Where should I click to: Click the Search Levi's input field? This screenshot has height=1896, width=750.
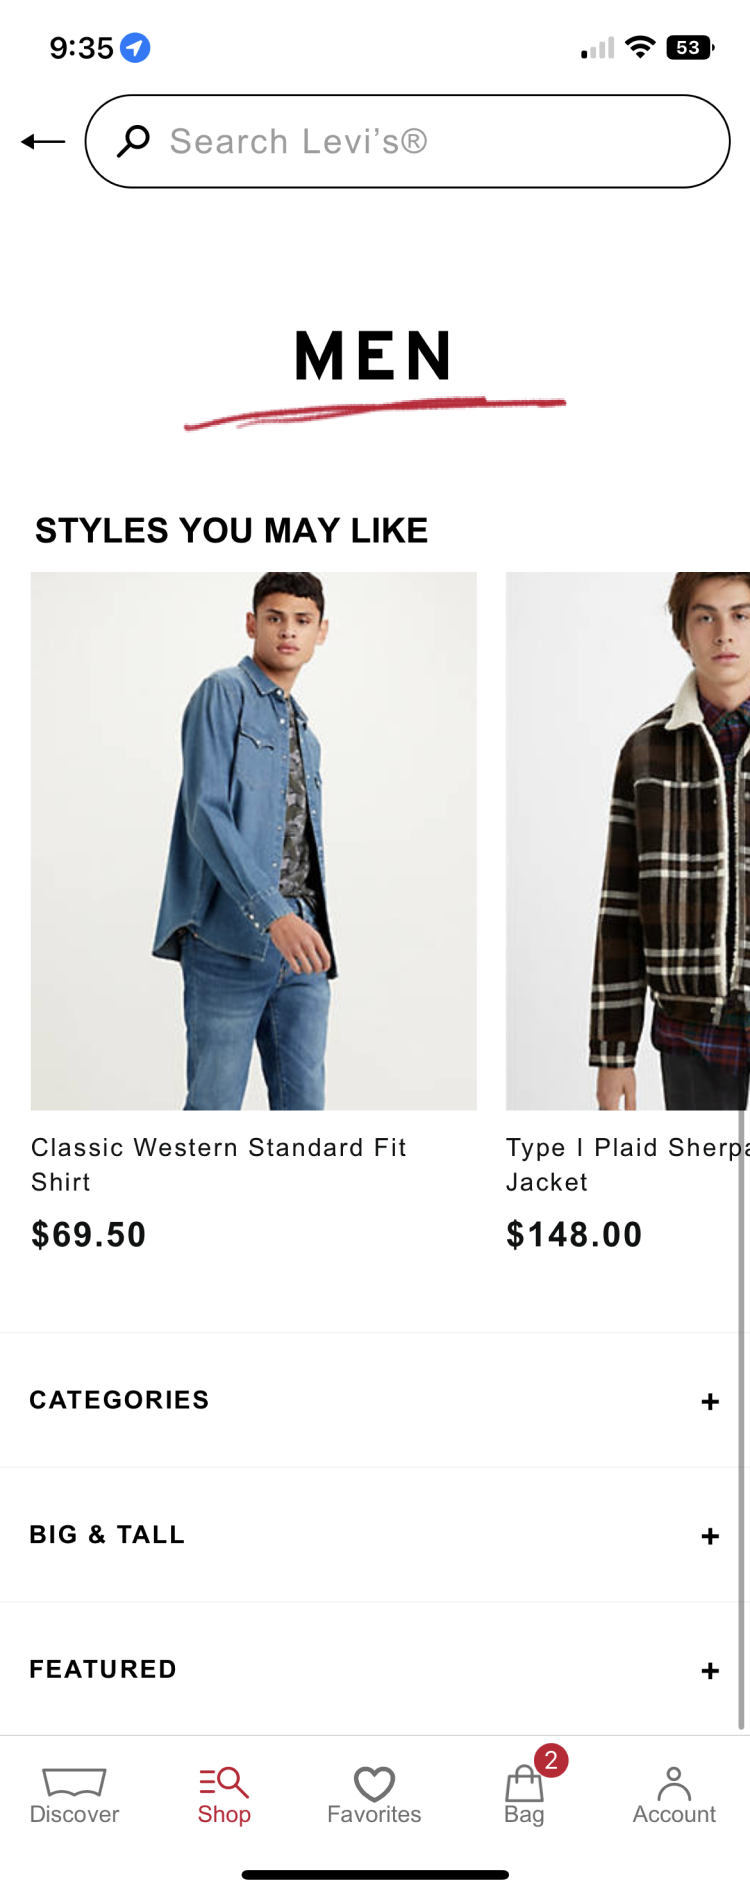[440, 142]
